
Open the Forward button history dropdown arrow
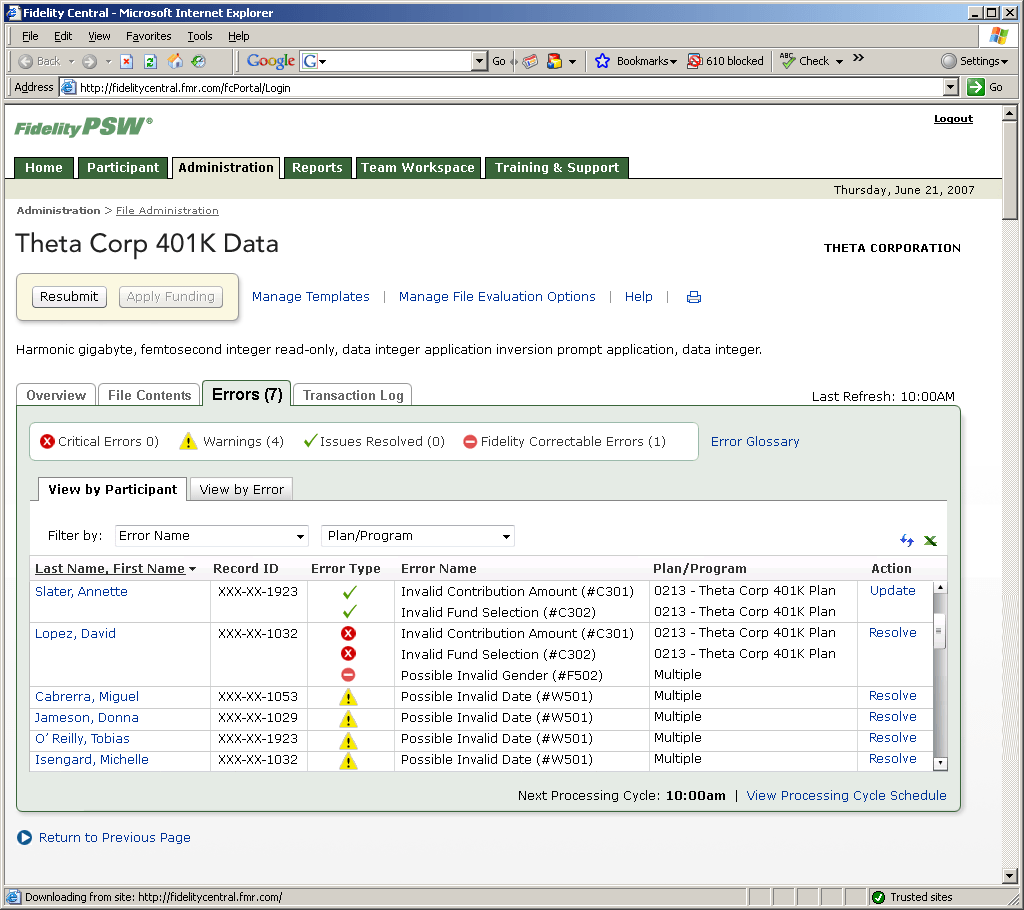[108, 62]
